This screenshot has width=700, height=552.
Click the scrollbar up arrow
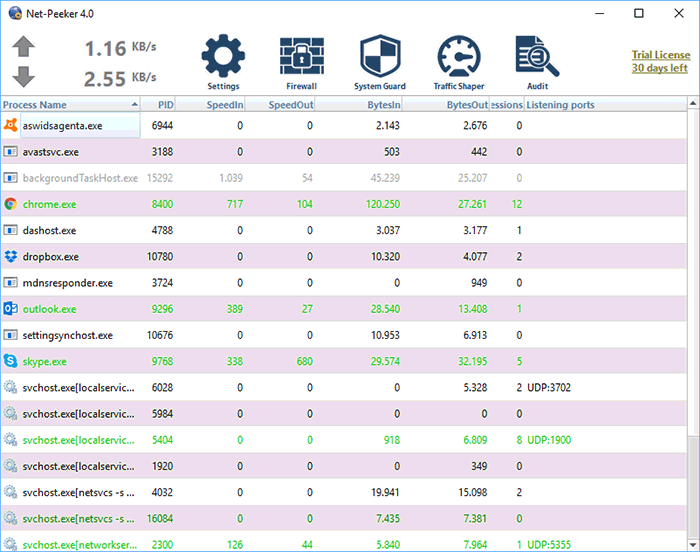[x=693, y=103]
